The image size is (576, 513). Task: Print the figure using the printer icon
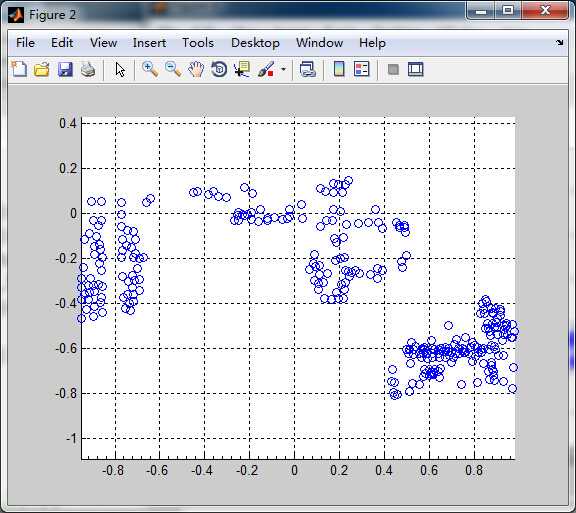pos(88,69)
